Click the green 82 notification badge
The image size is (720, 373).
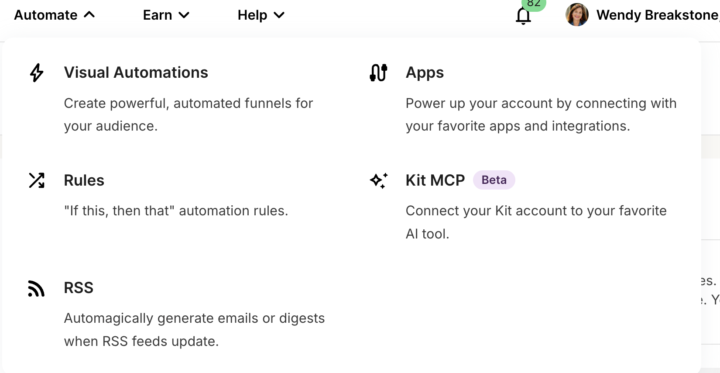534,4
